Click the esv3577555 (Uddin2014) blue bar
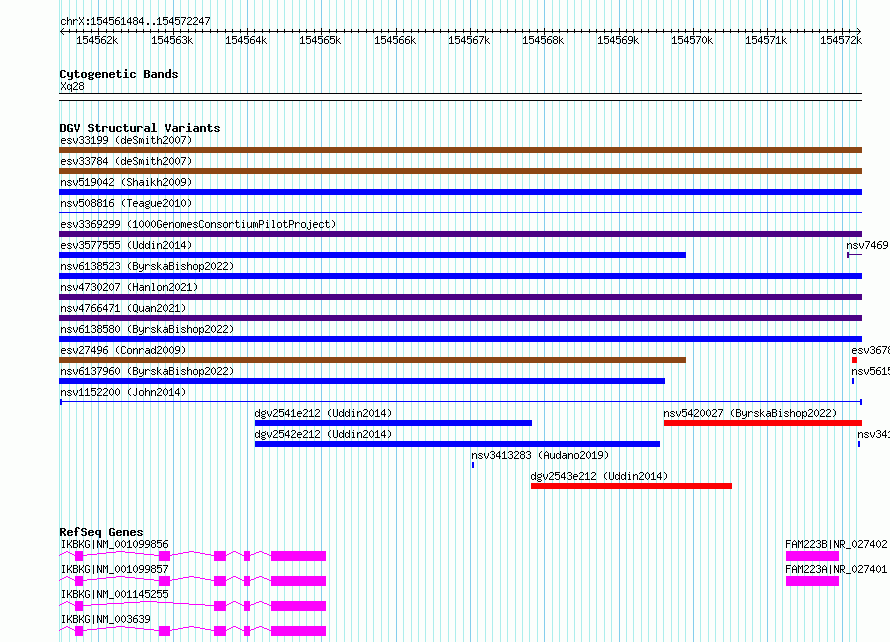 [372, 255]
